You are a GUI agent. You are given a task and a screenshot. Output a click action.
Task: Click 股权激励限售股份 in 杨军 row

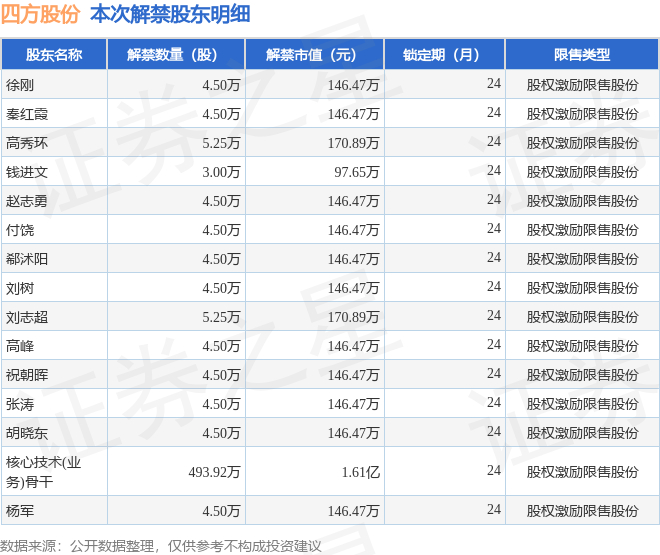point(583,511)
